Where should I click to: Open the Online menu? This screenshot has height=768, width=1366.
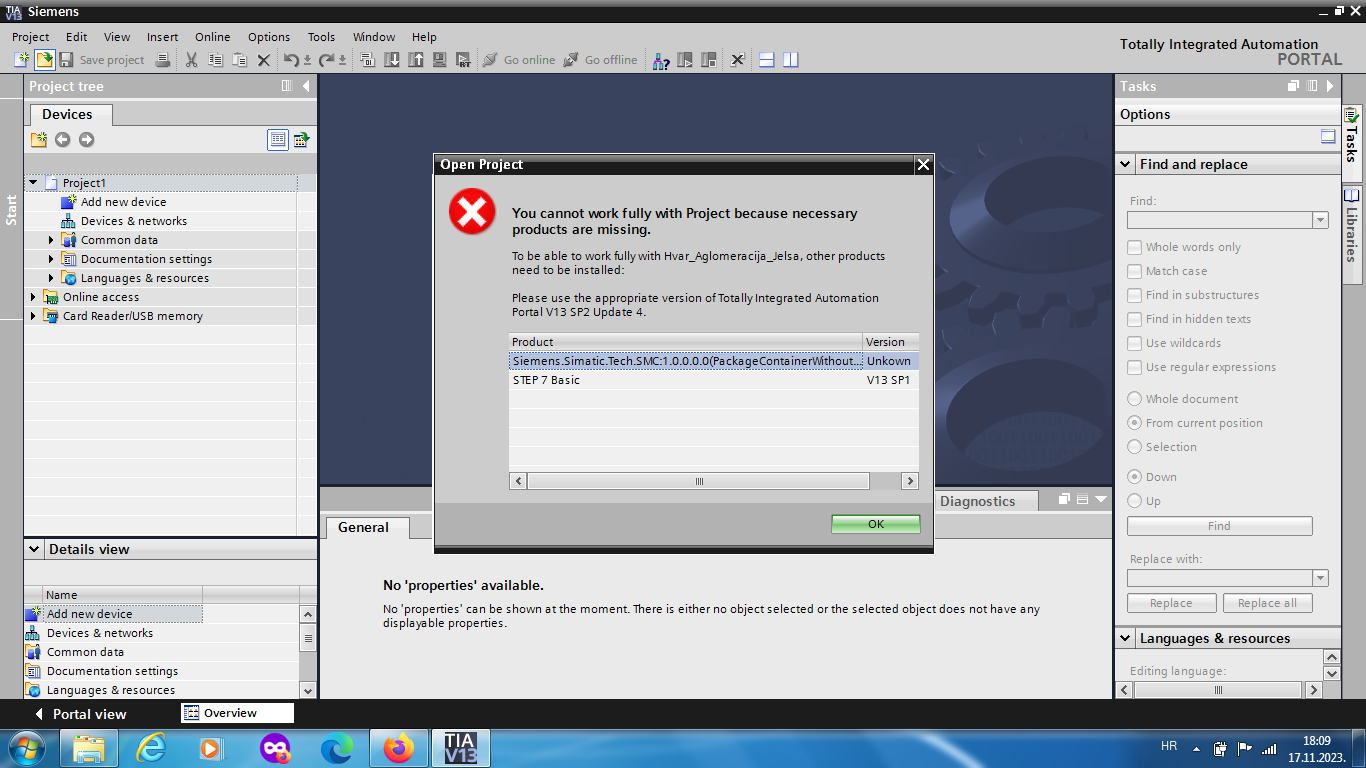212,37
